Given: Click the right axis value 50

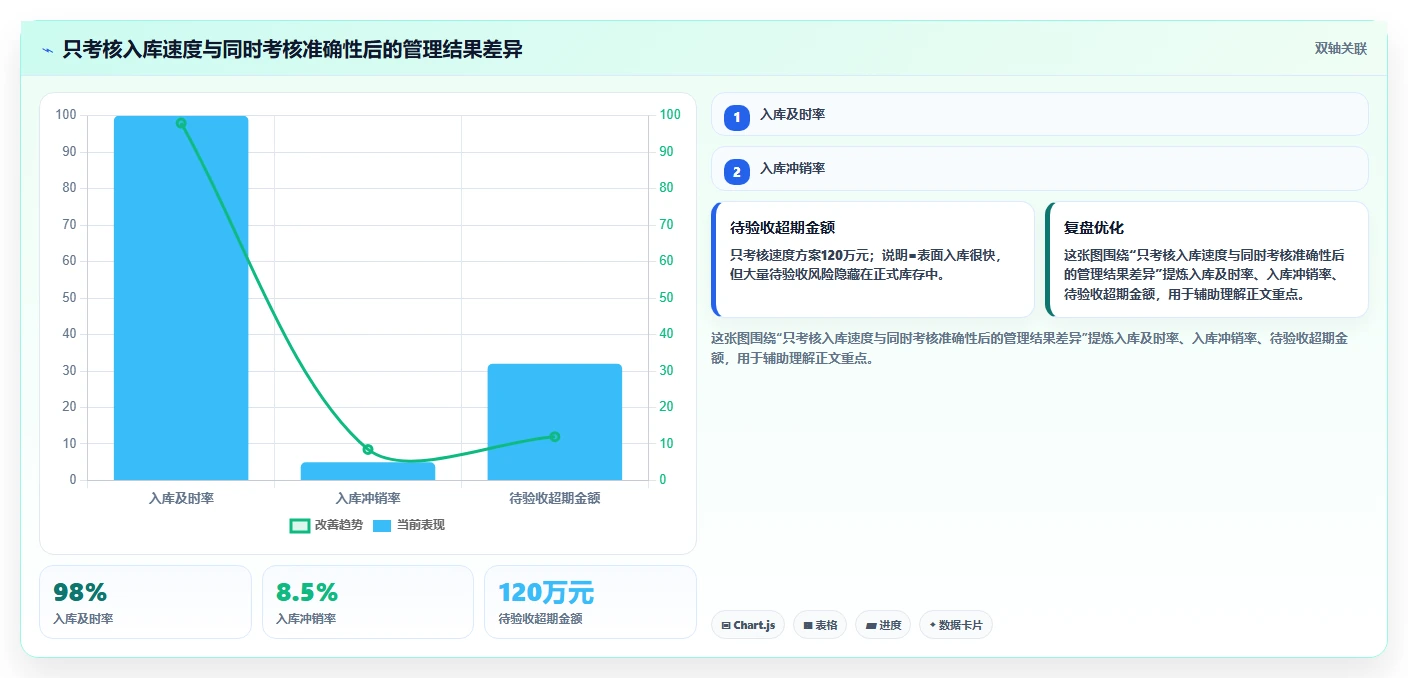Looking at the screenshot, I should pyautogui.click(x=666, y=298).
